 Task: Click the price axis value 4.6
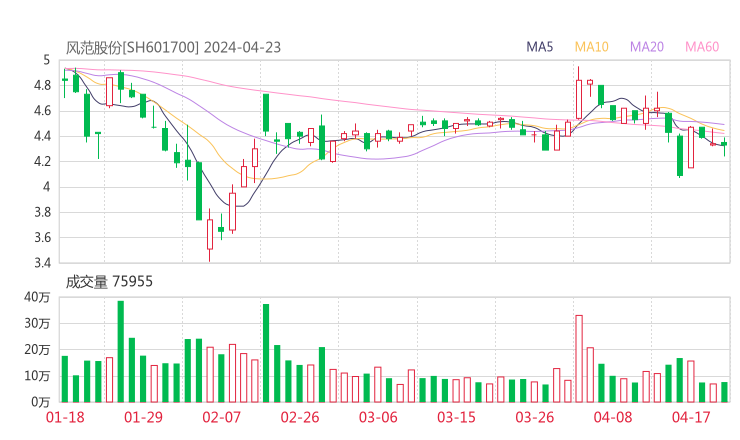[42, 111]
